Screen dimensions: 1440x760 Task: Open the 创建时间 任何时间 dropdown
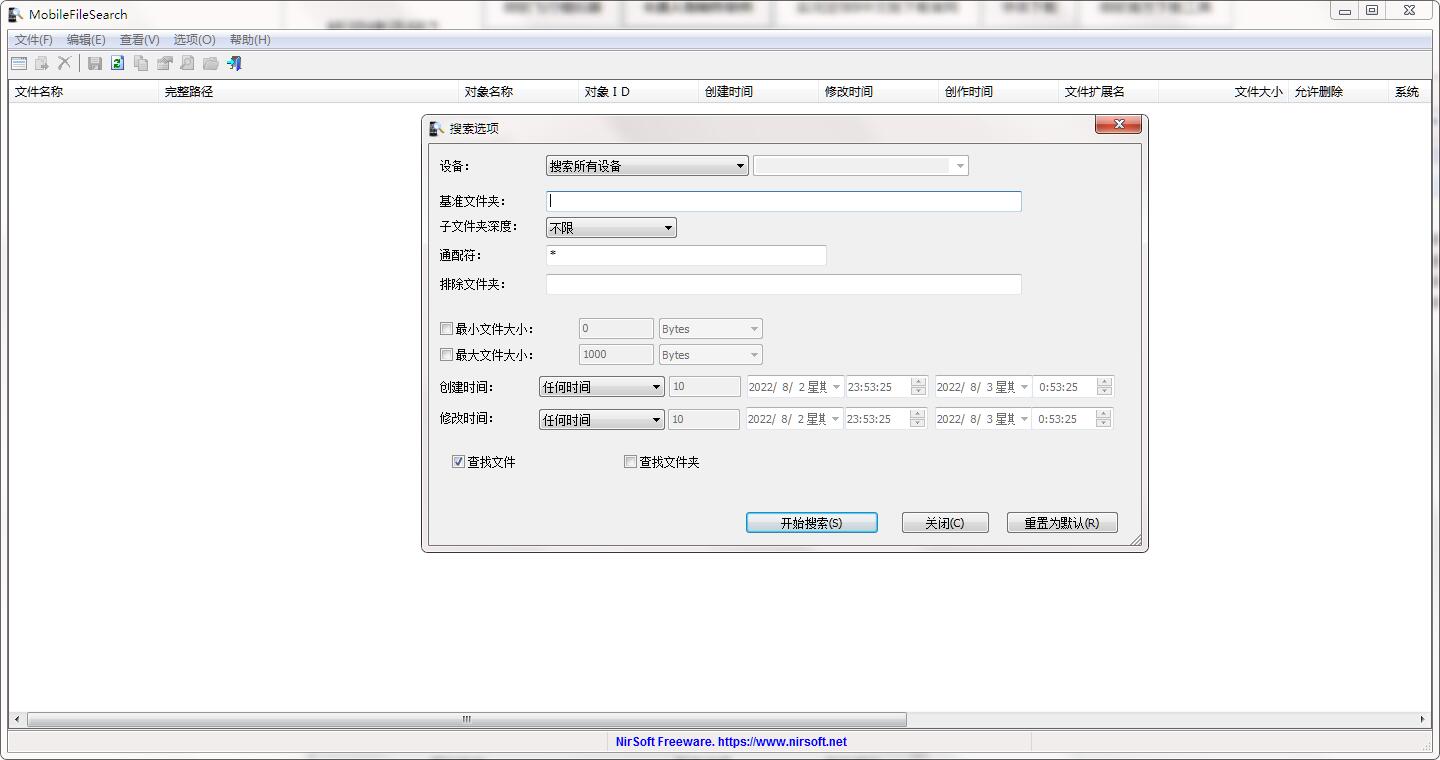pyautogui.click(x=602, y=387)
